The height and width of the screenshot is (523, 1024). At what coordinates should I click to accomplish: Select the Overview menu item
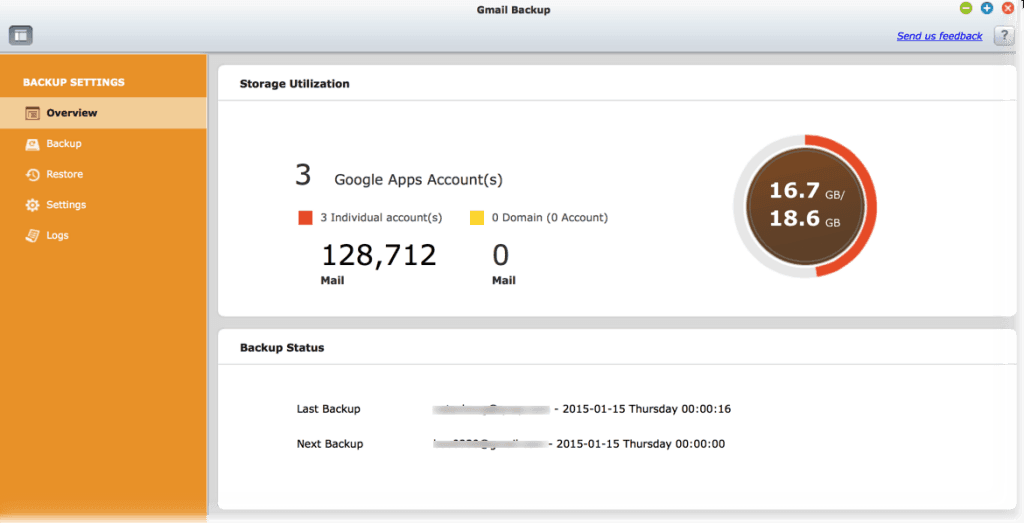coord(103,113)
